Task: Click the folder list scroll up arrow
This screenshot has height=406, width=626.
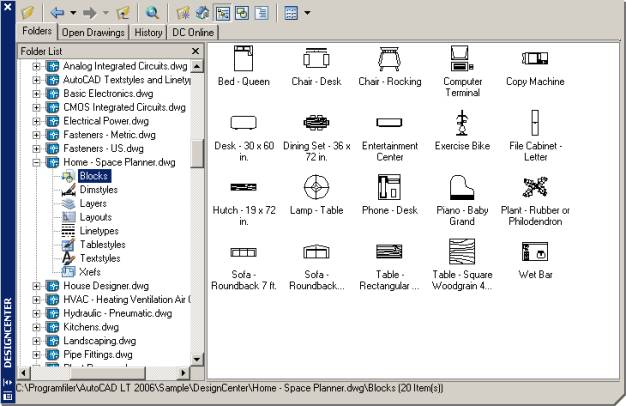Action: point(197,66)
